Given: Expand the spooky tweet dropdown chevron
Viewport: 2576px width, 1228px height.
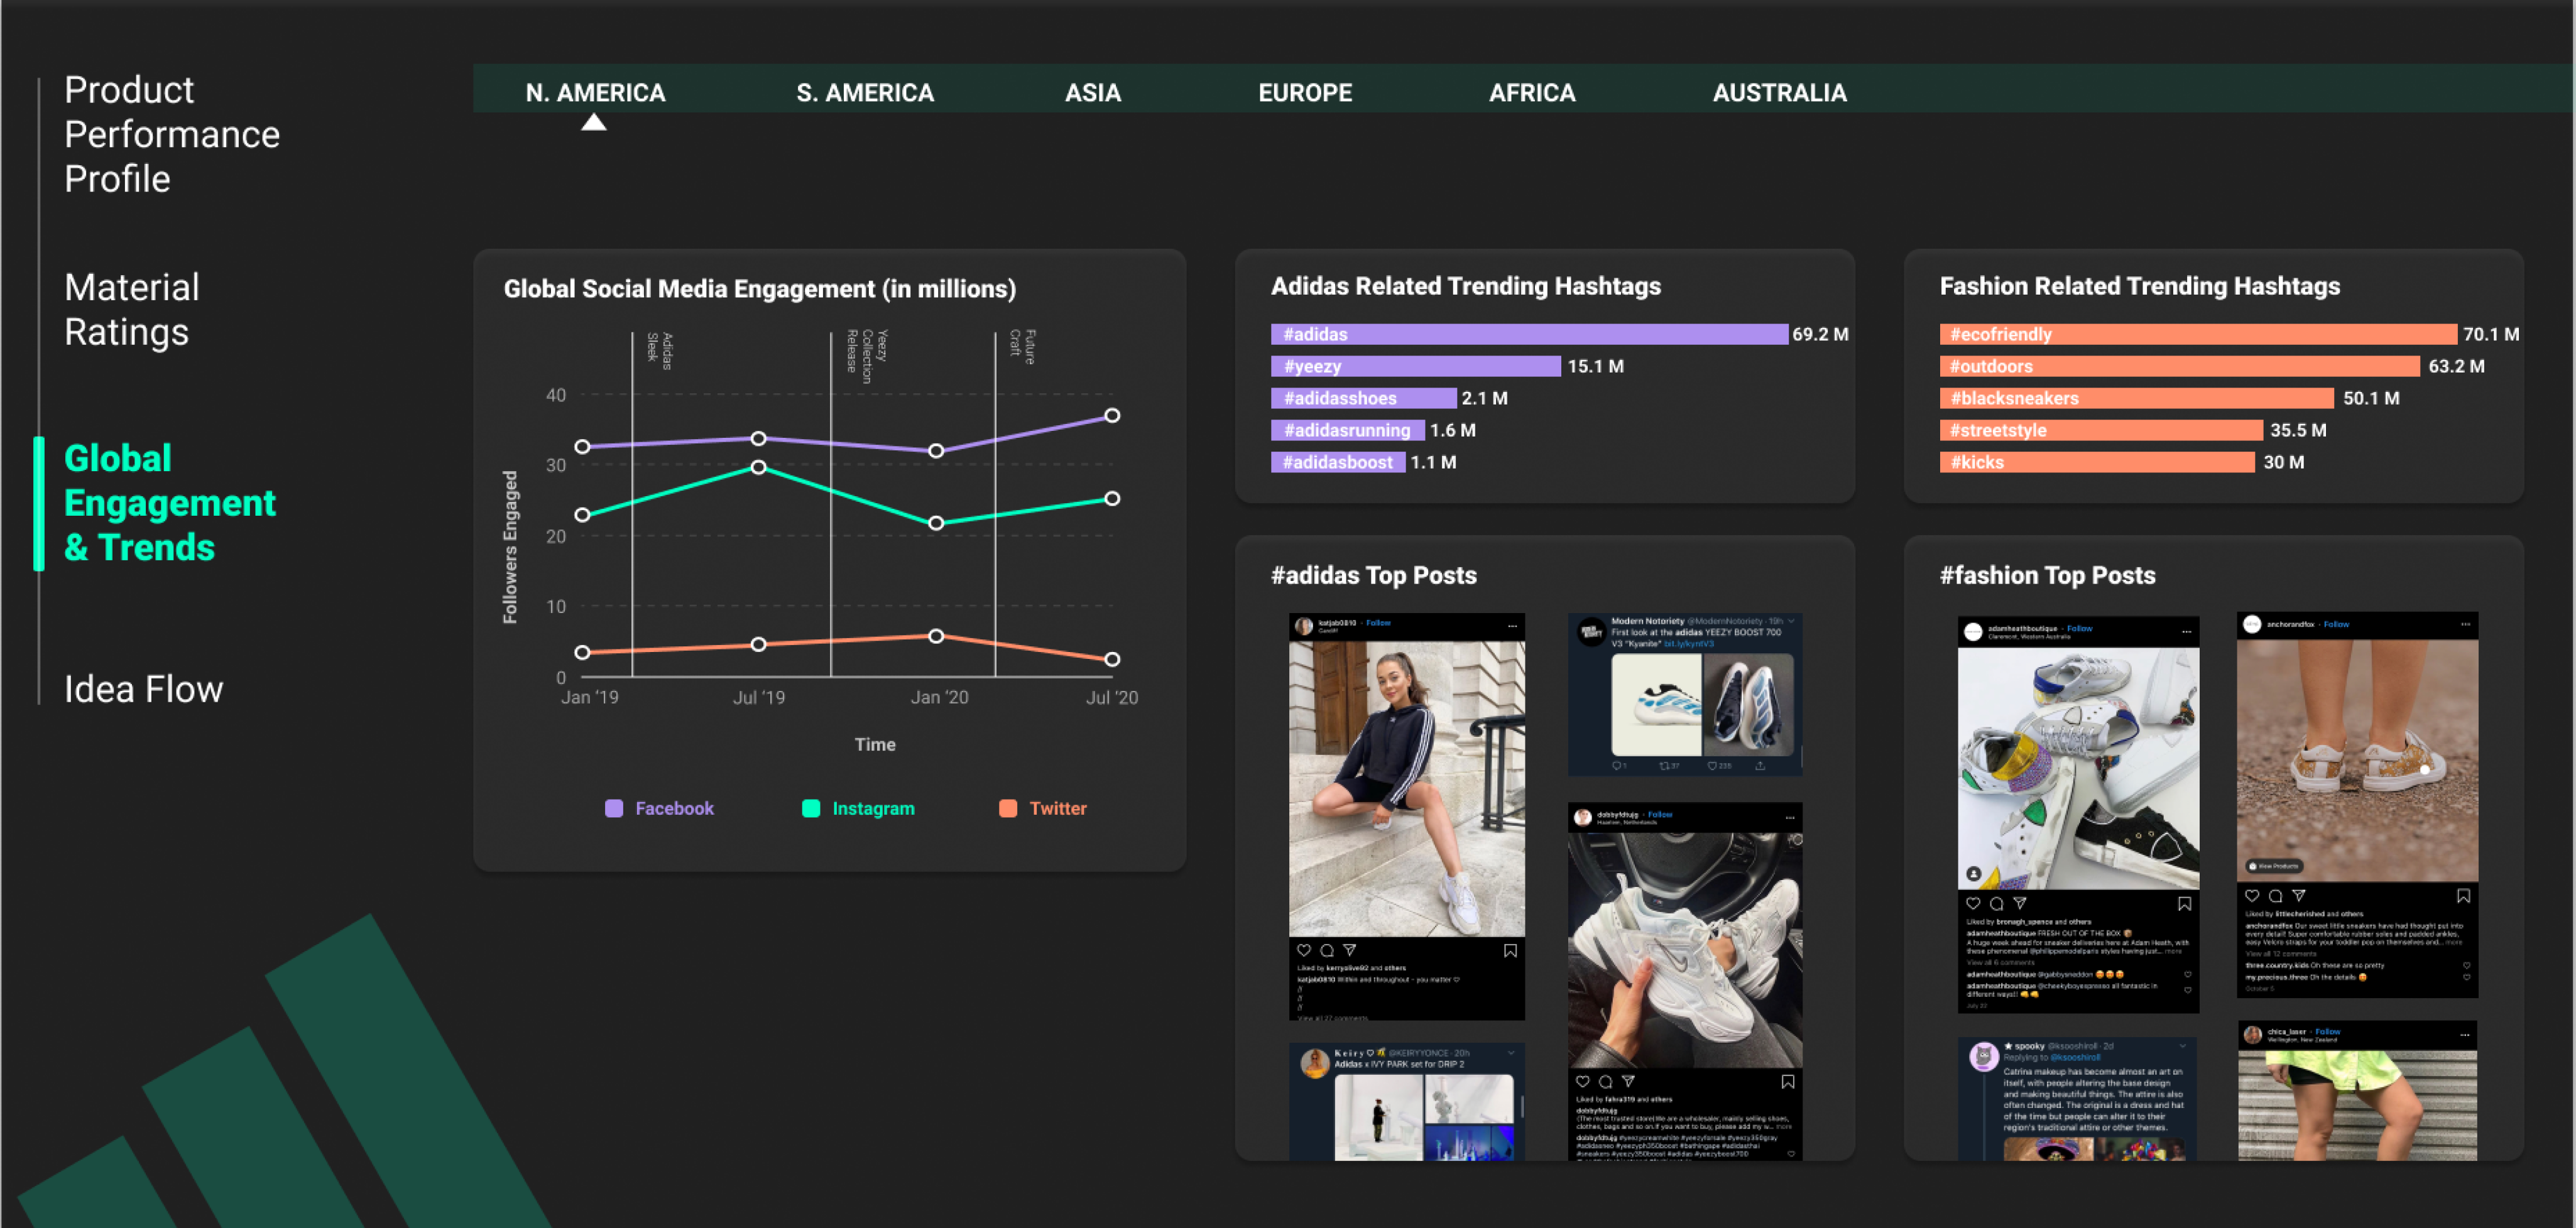Looking at the screenshot, I should pos(2182,1045).
